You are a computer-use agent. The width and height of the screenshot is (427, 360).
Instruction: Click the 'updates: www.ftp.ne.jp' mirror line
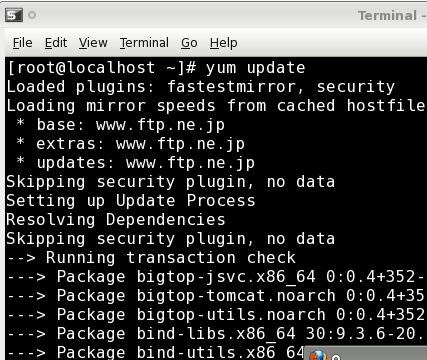click(135, 163)
